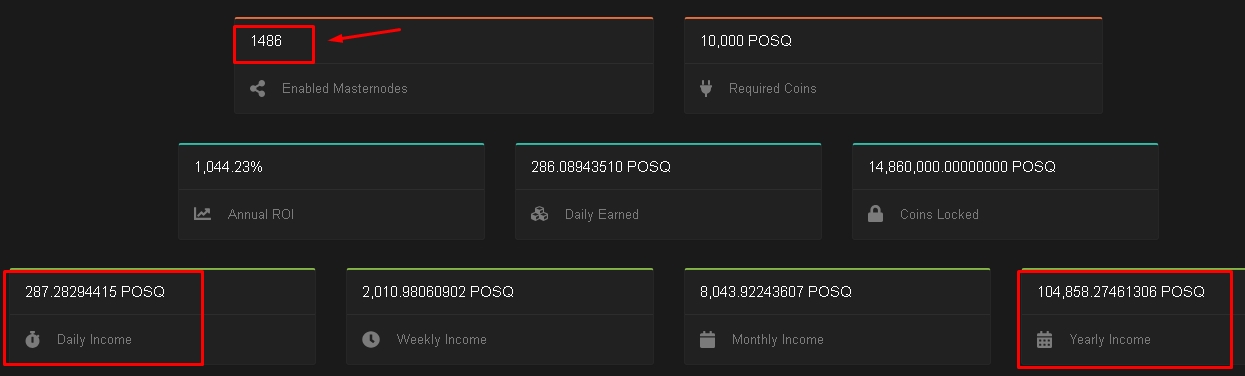This screenshot has height=376, width=1245.
Task: Select the 14,860,000.00000000 POSQ value
Action: pos(962,167)
